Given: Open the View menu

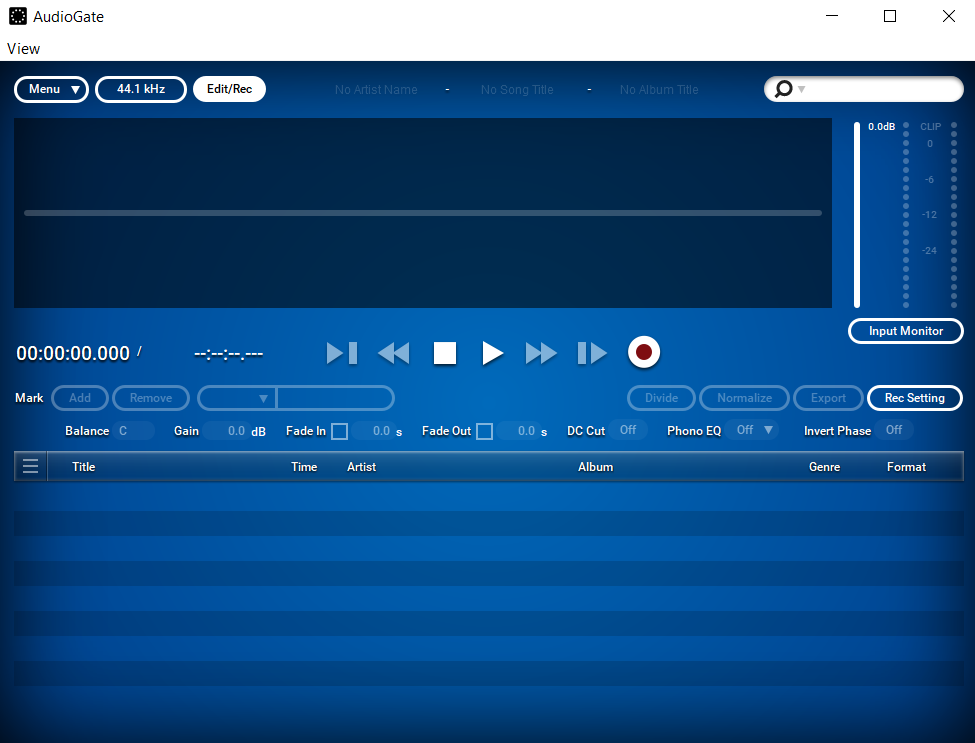Looking at the screenshot, I should tap(23, 48).
